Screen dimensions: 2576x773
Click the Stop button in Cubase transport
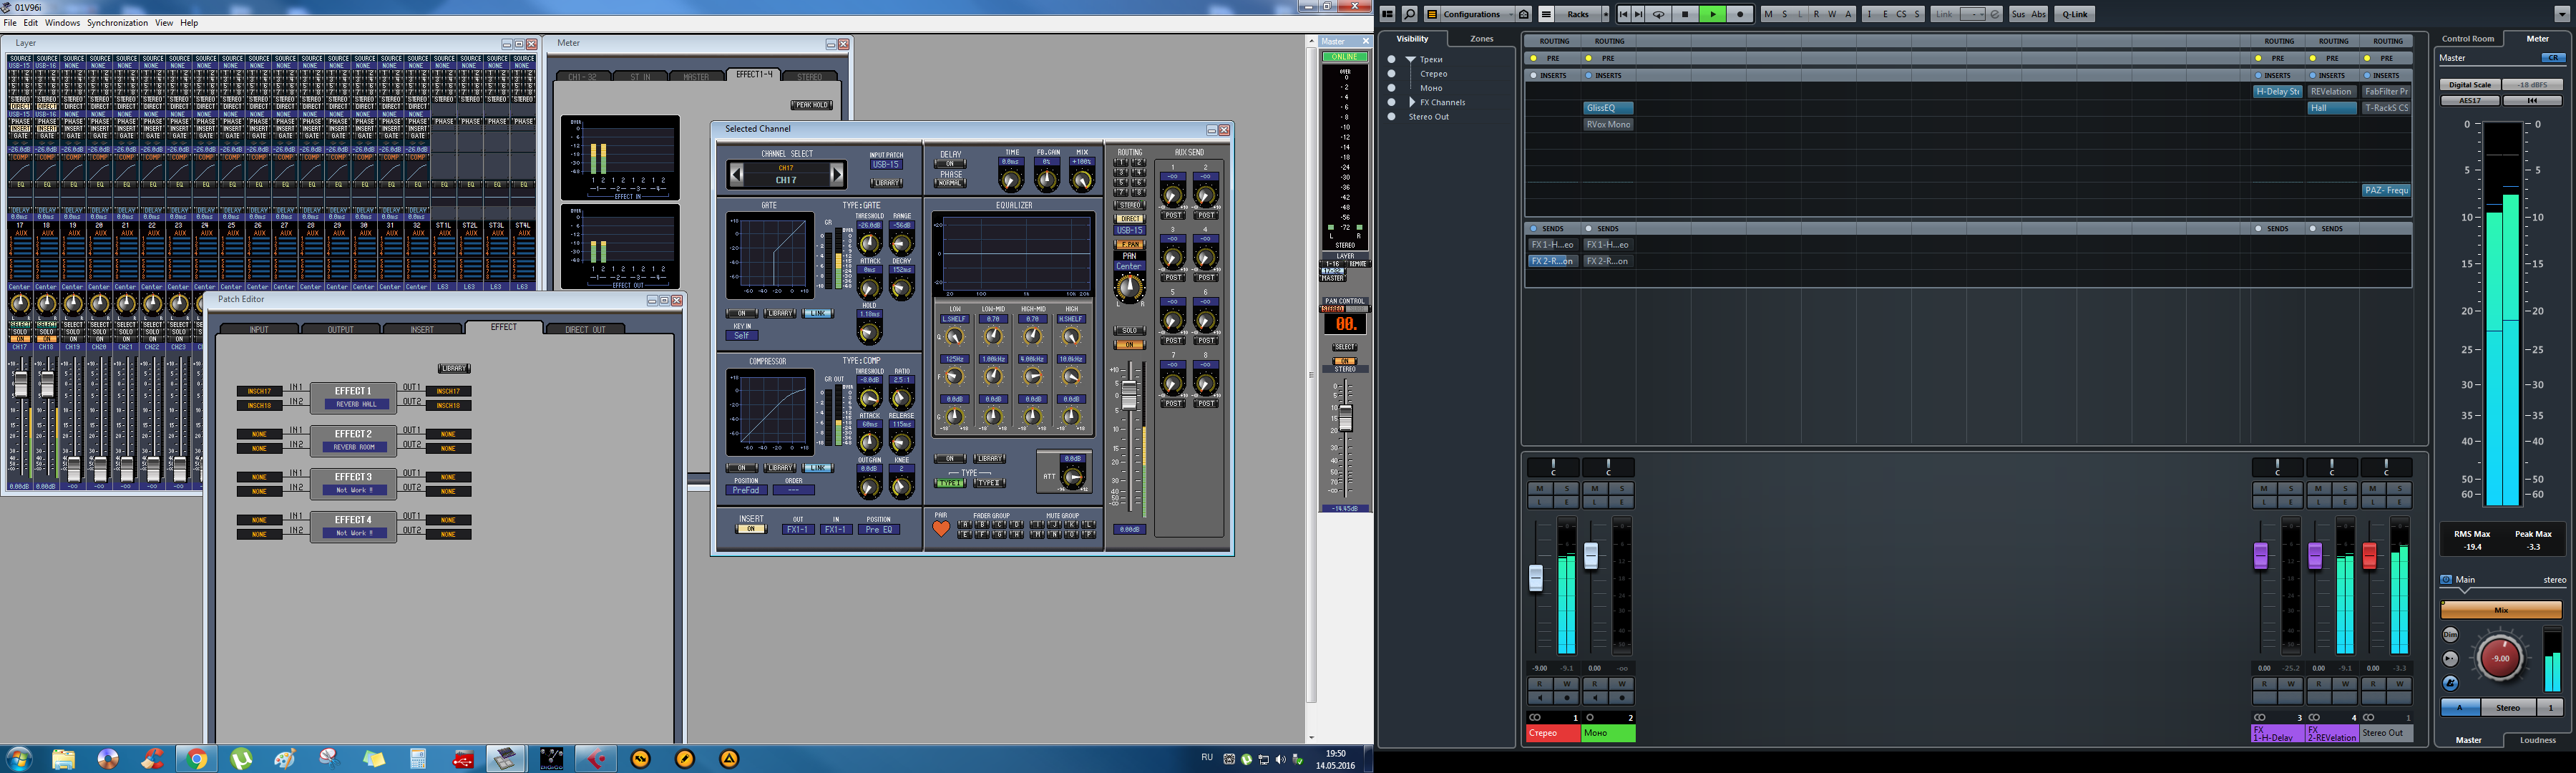point(1685,14)
